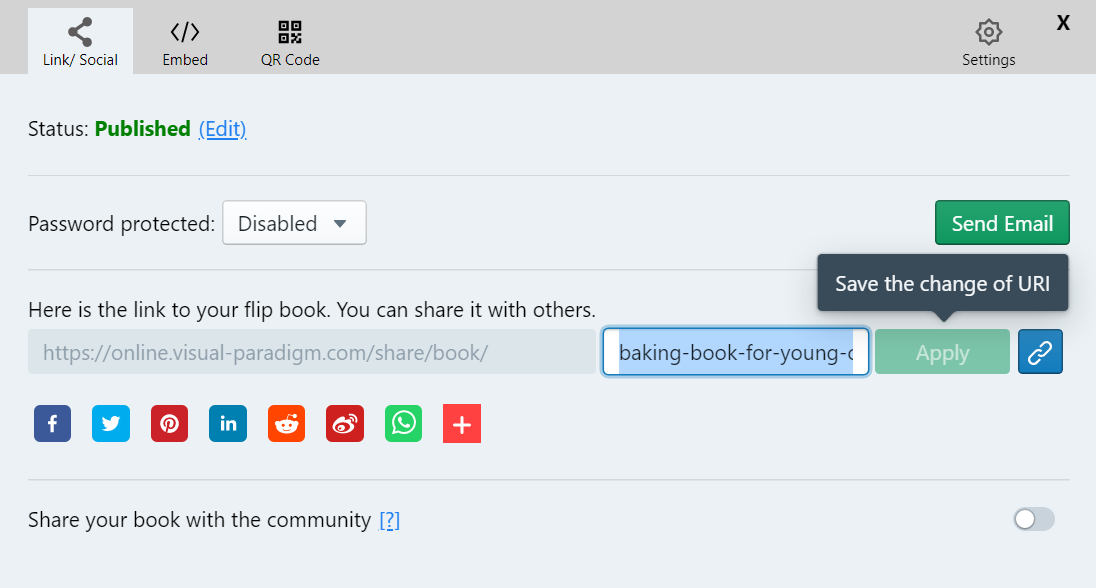Click the Send Email button
Screen dimensions: 1096x588
[x=1002, y=223]
